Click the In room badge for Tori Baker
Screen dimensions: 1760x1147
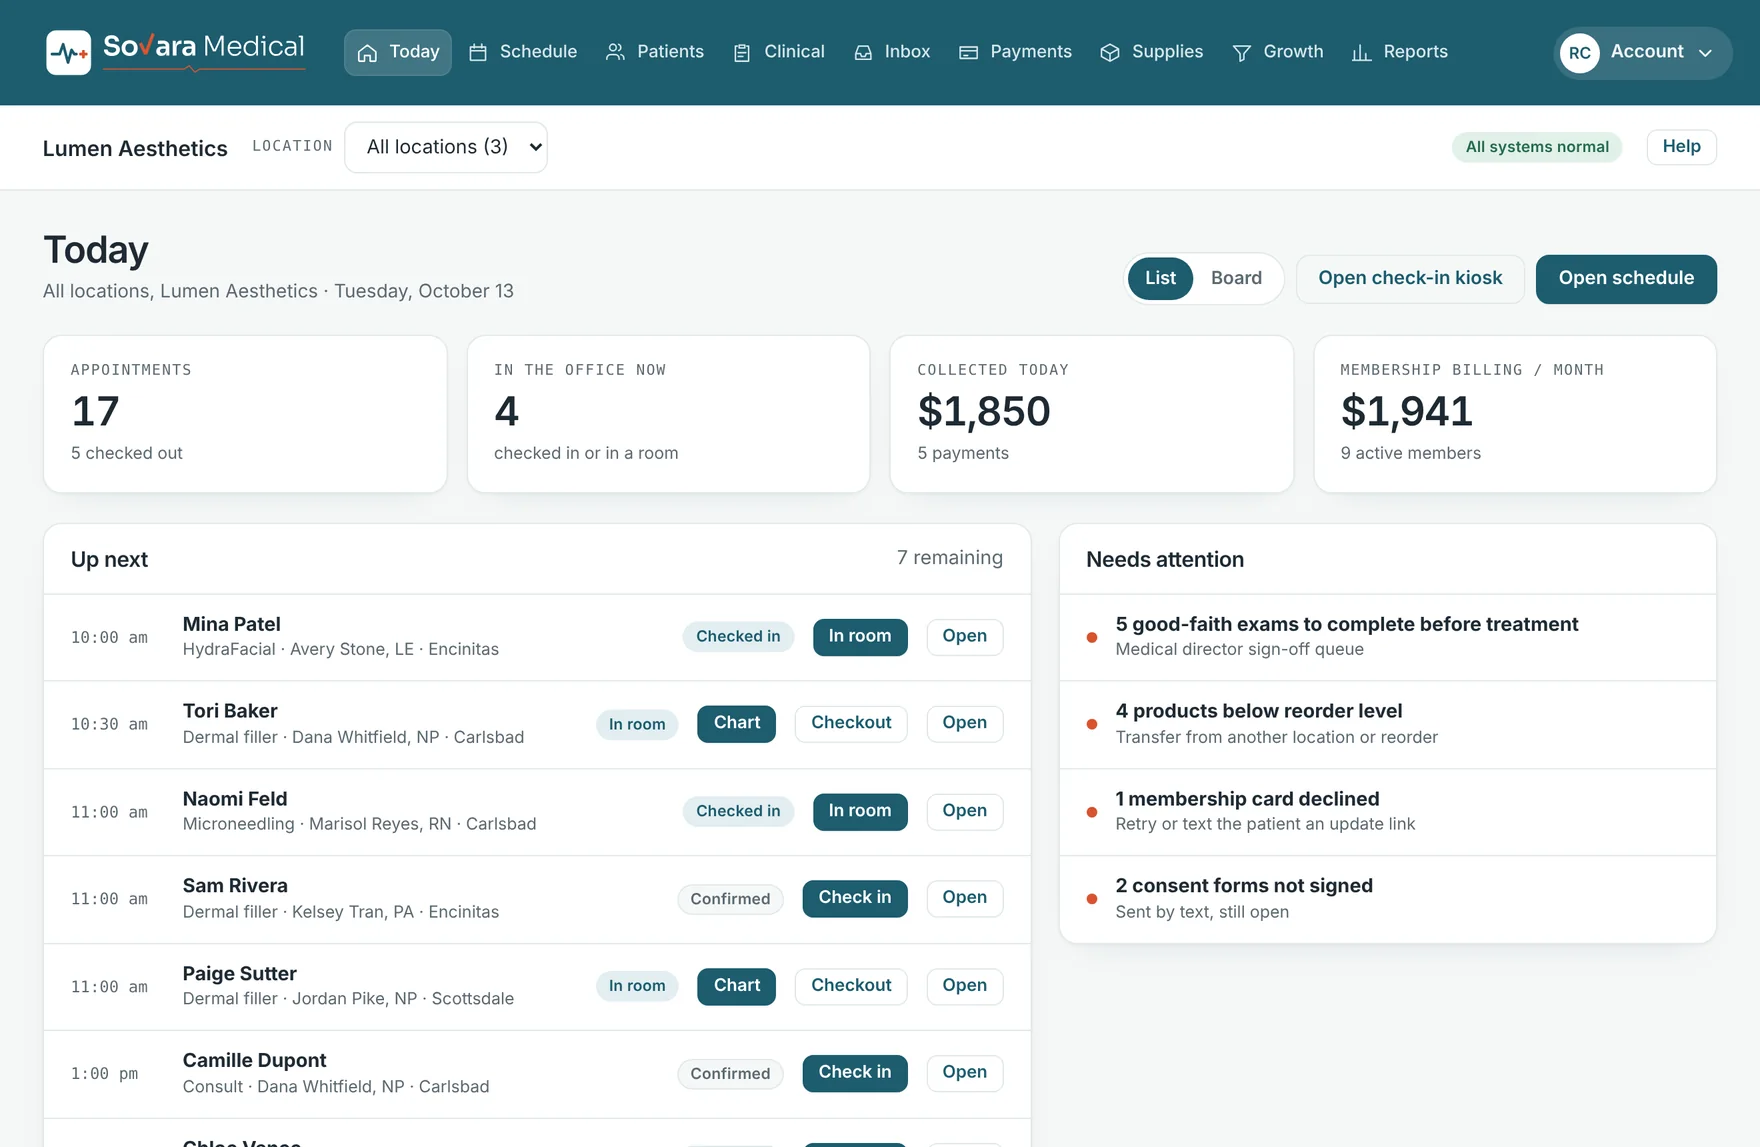pyautogui.click(x=637, y=725)
